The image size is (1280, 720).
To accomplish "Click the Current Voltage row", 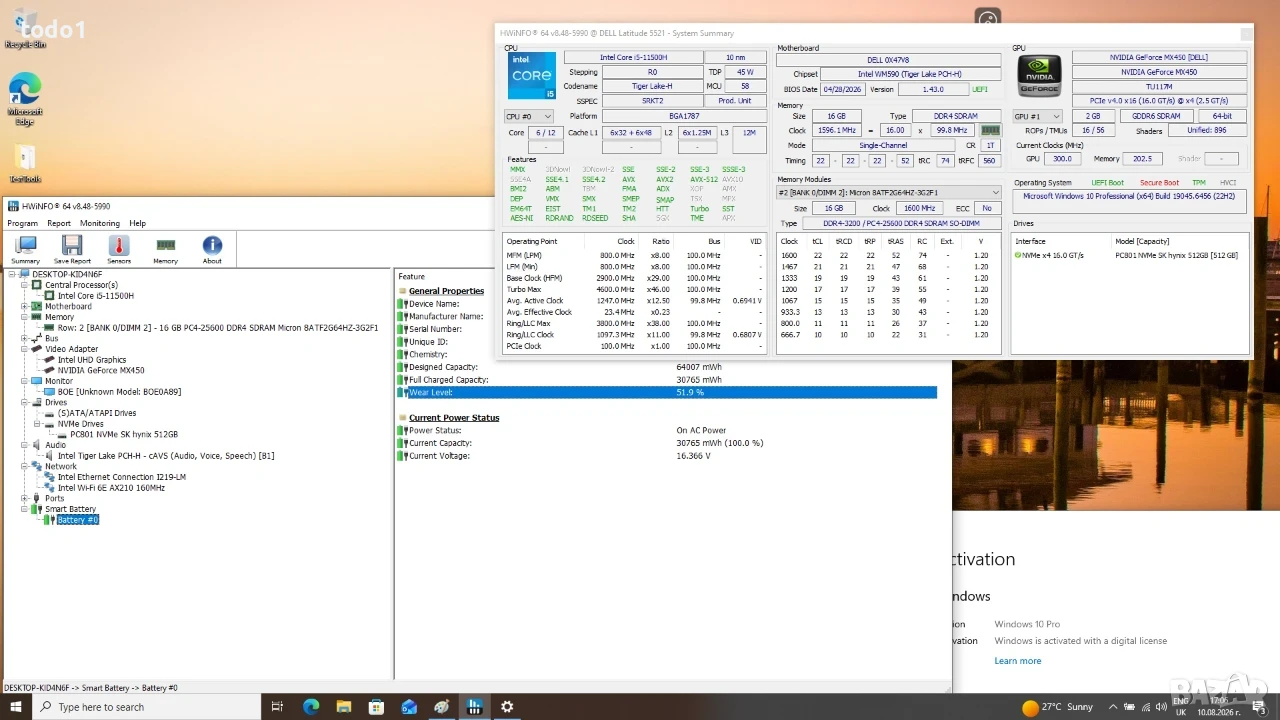I will 667,456.
